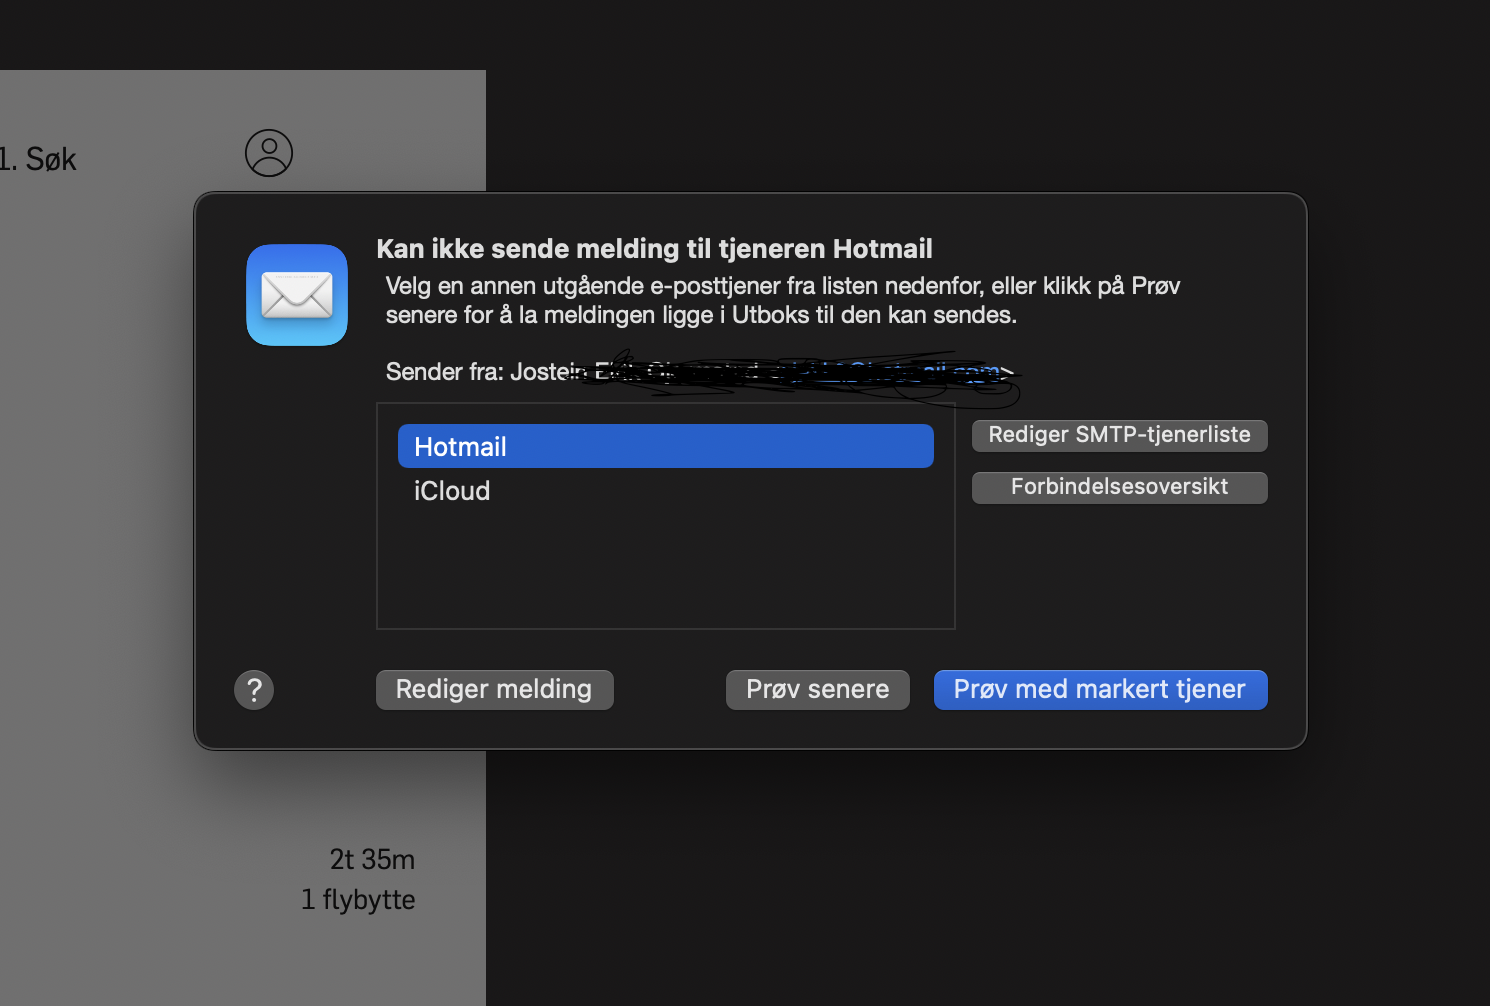
Task: Click the Mail envelope app icon
Action: pos(297,295)
